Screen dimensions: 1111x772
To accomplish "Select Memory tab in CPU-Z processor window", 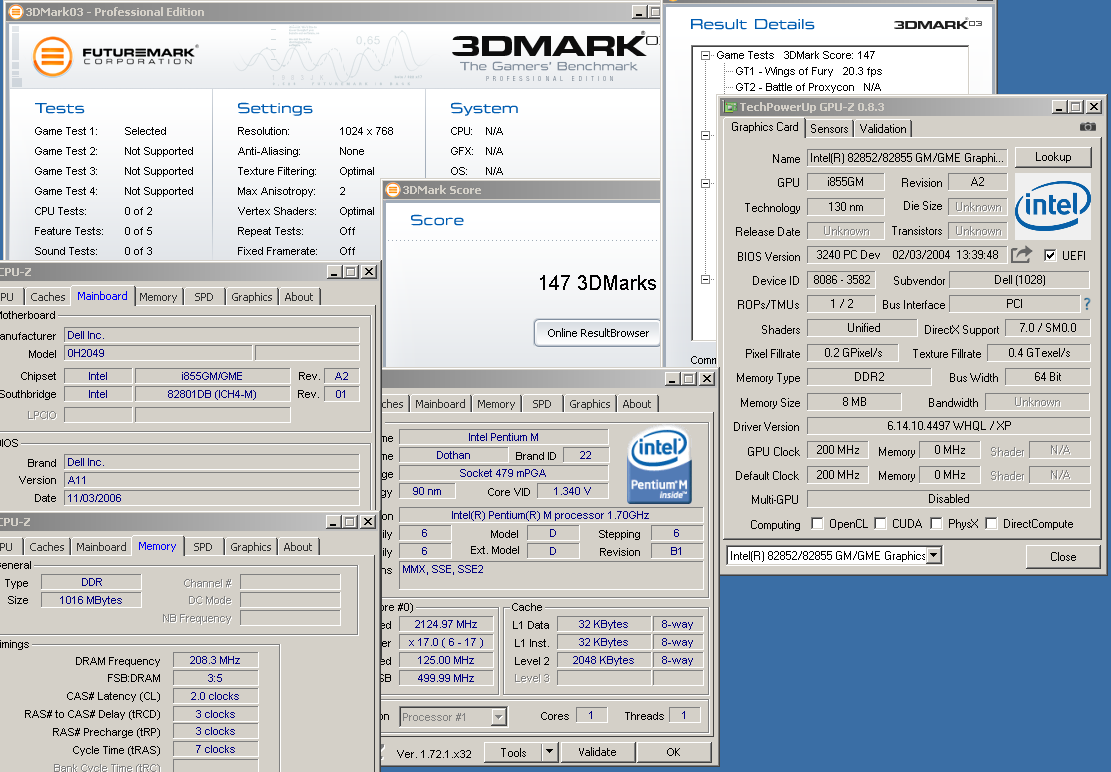I will click(496, 404).
